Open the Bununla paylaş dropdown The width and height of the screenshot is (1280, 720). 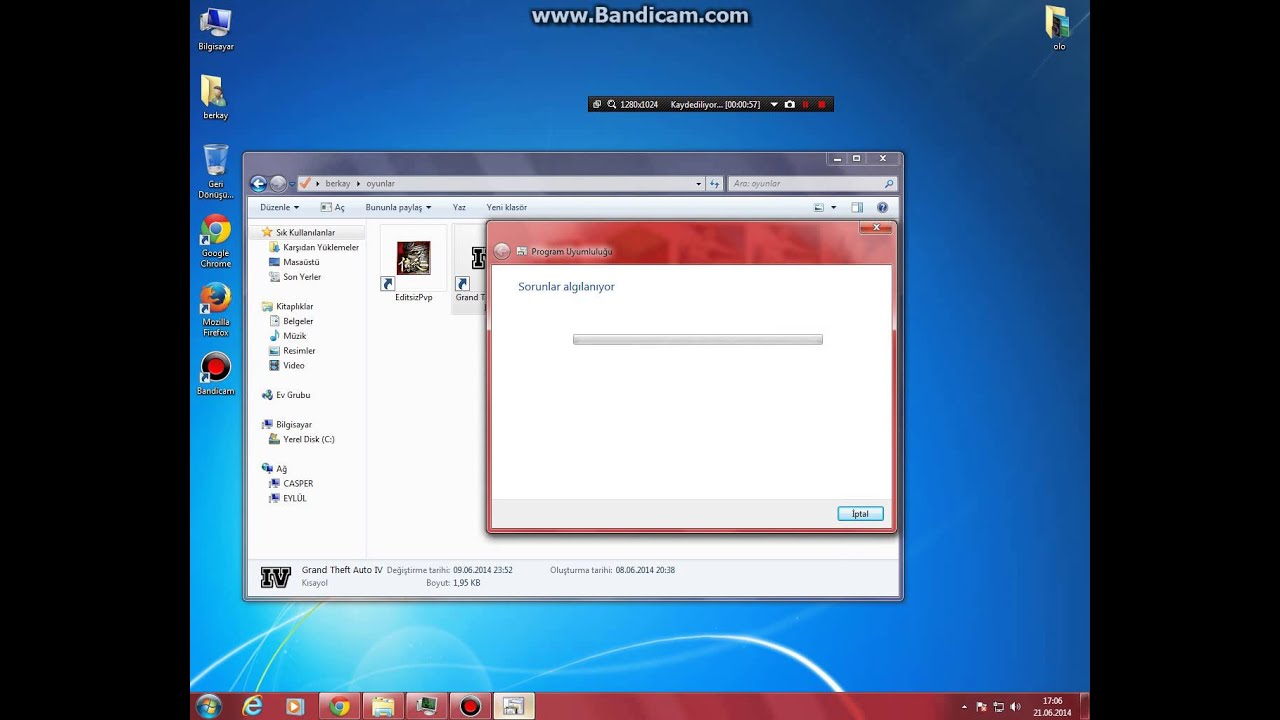tap(398, 207)
